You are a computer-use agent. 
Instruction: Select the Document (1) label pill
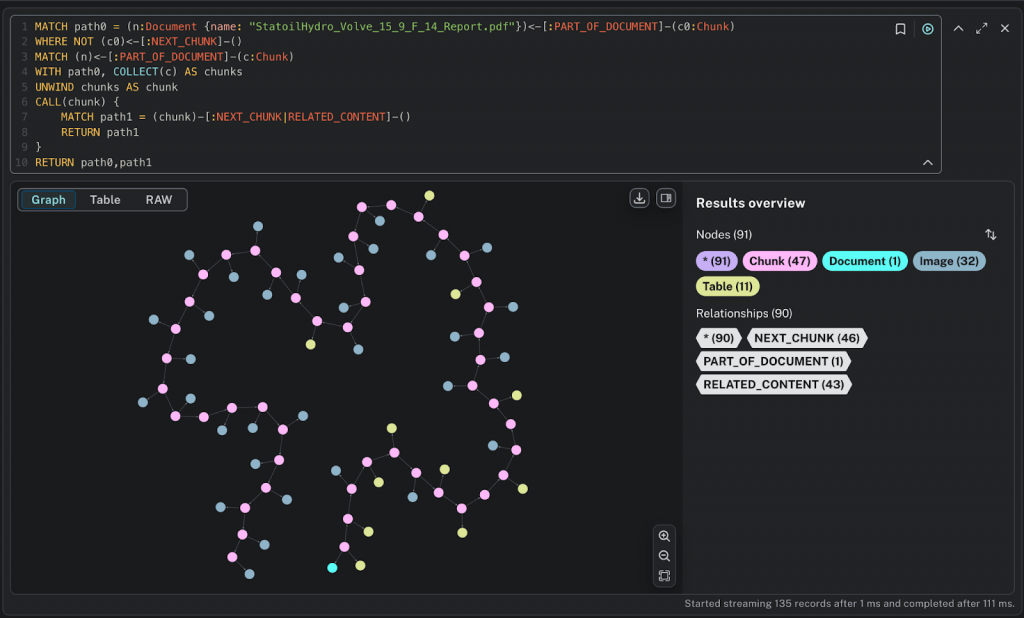865,261
